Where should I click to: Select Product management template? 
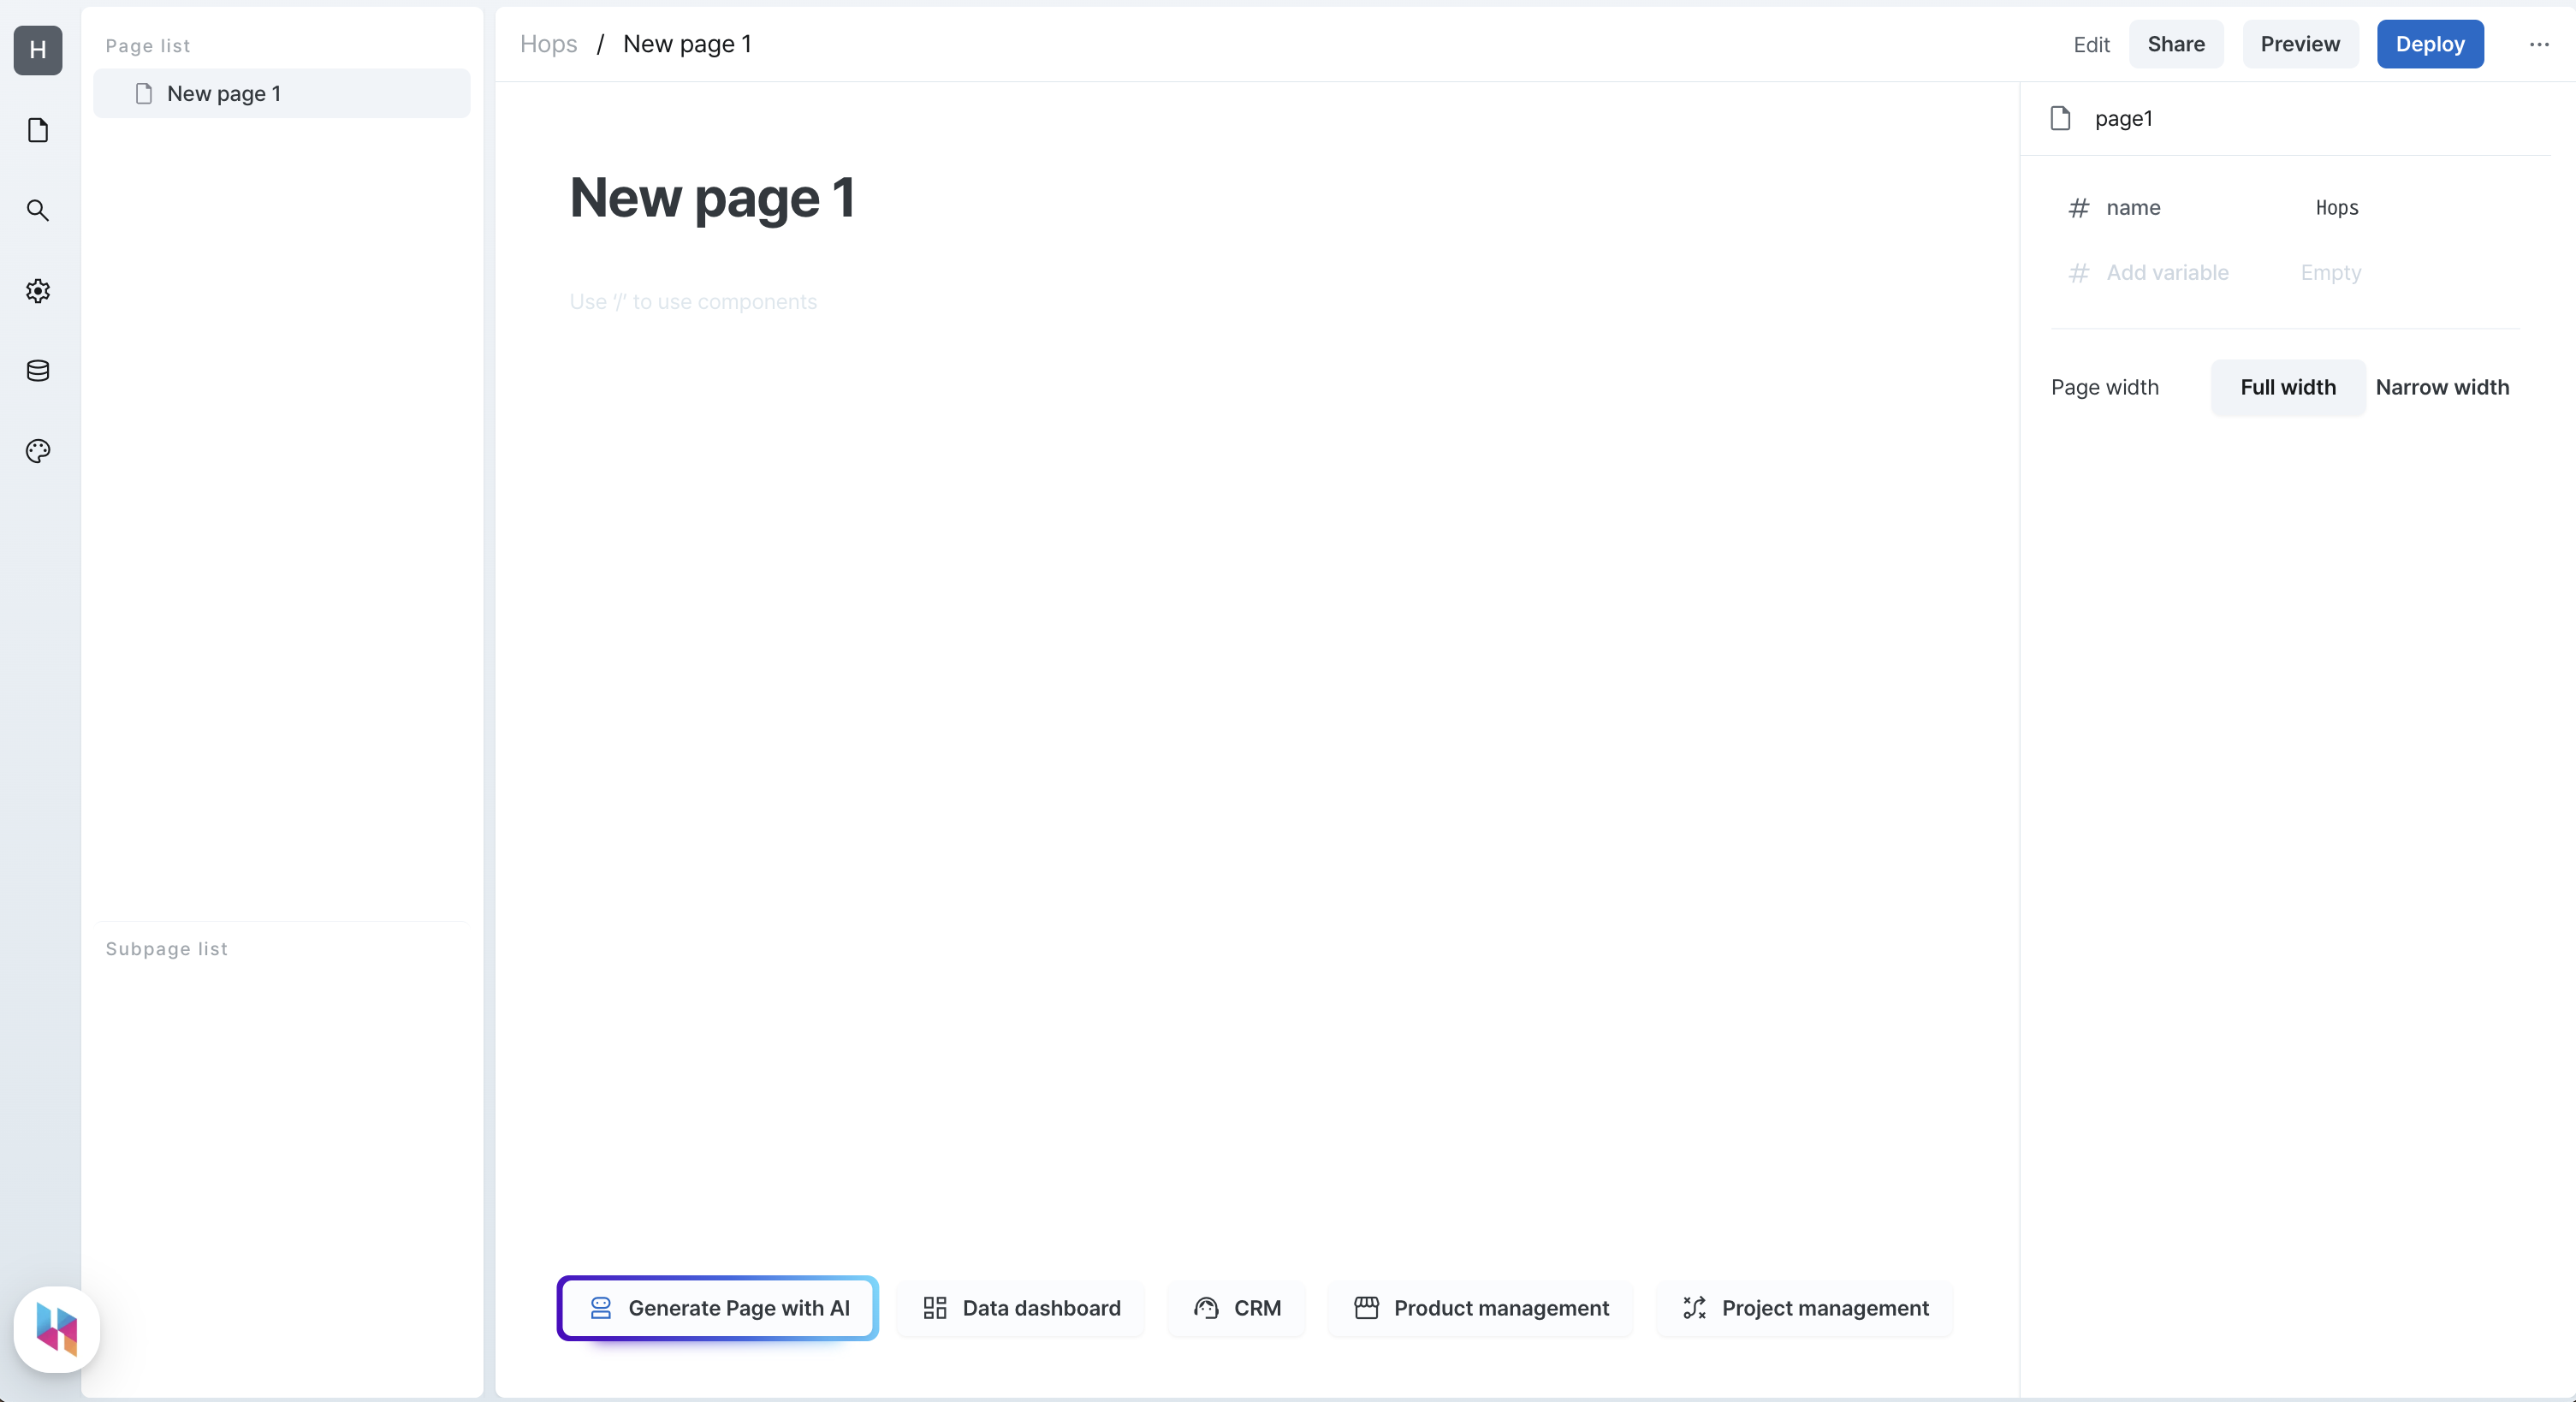(x=1479, y=1307)
